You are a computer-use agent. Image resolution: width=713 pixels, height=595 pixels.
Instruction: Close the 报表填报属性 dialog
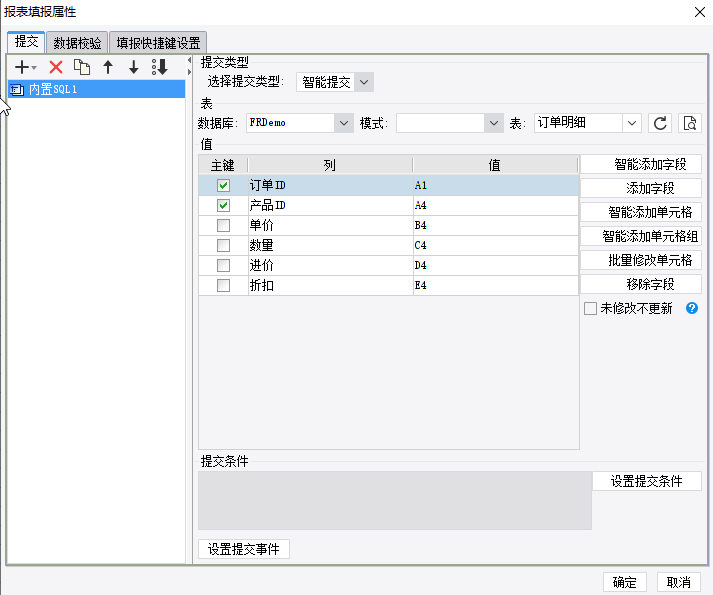pos(700,12)
